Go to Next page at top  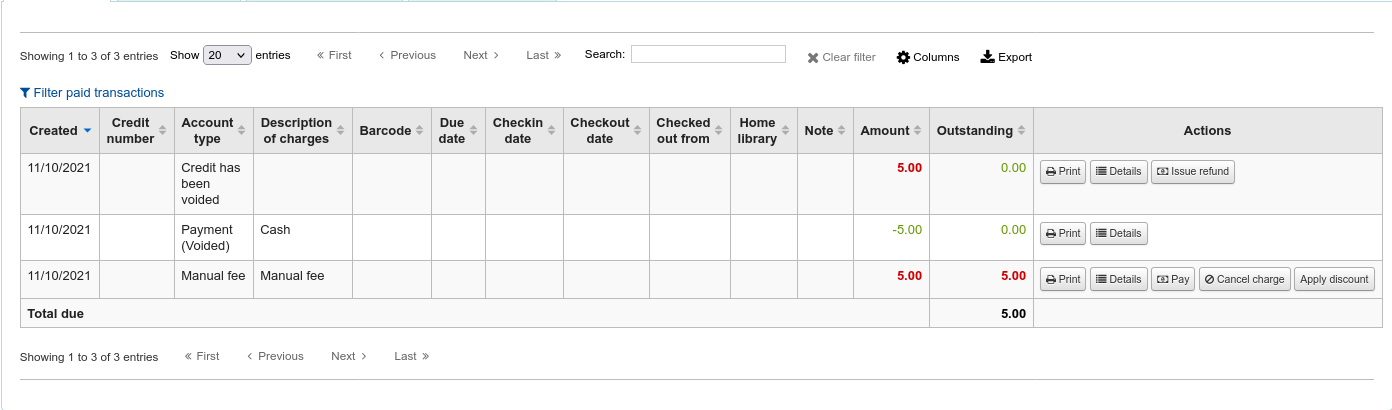click(x=480, y=55)
